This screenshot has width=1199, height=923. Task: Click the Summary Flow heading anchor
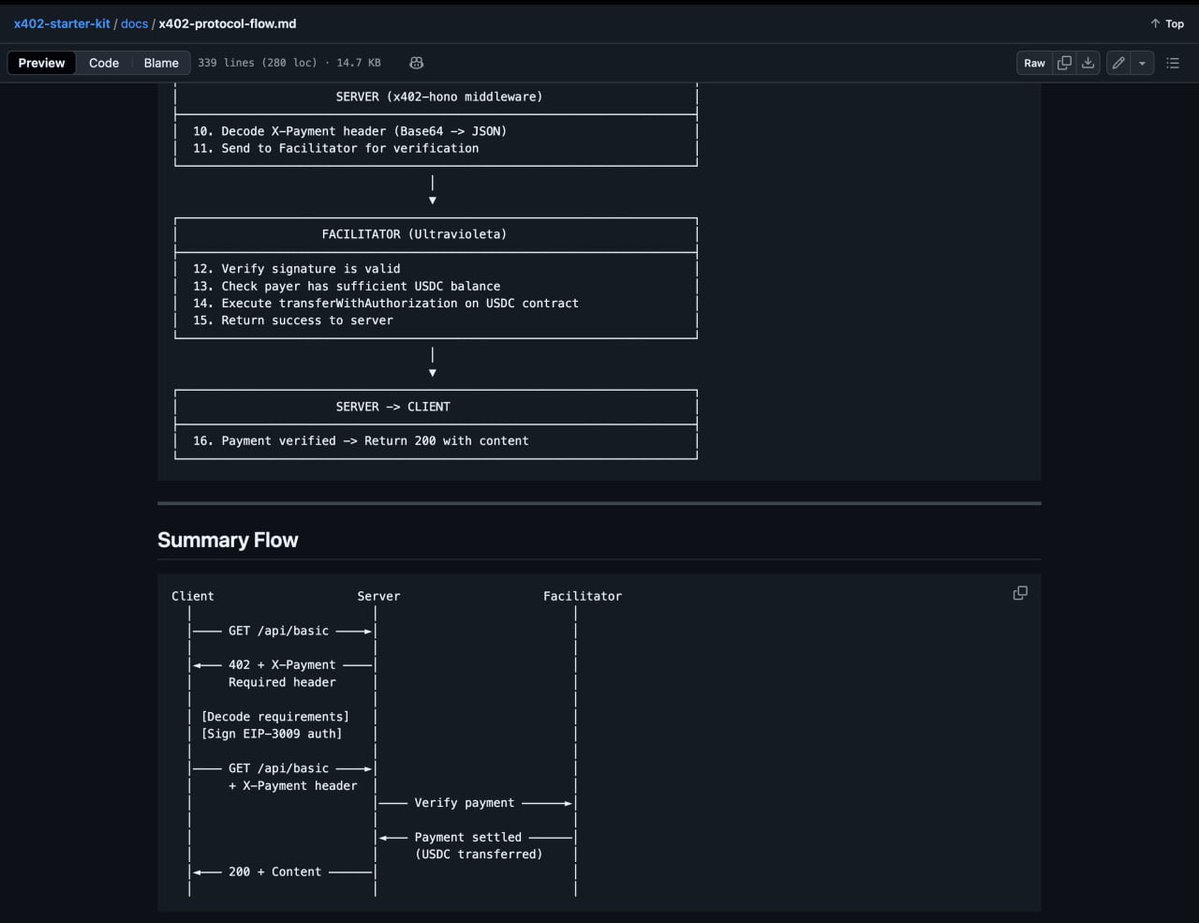point(228,539)
